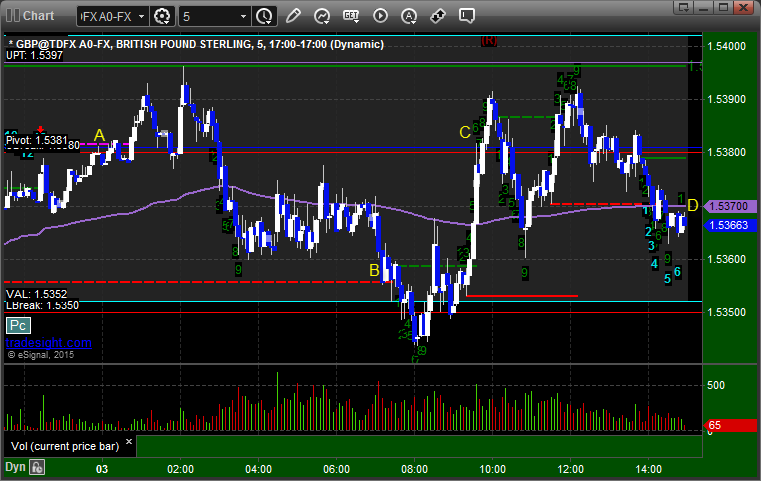Close the Vol (current price bar) tab

pos(129,442)
